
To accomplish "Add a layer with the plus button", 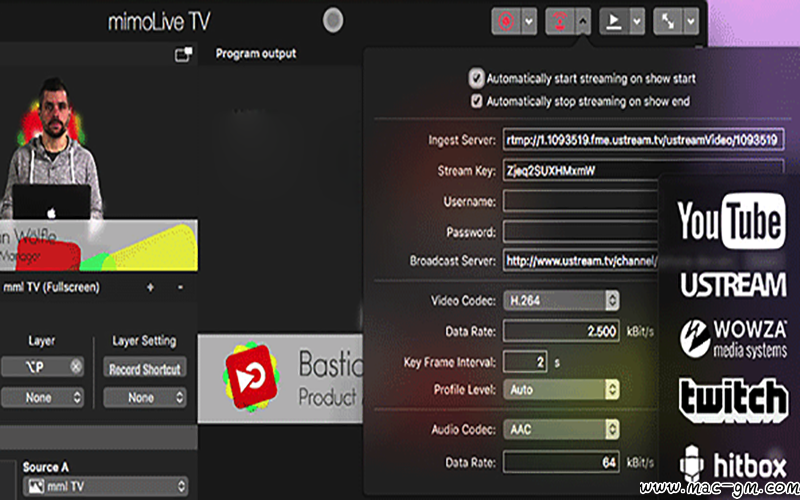I will [150, 288].
